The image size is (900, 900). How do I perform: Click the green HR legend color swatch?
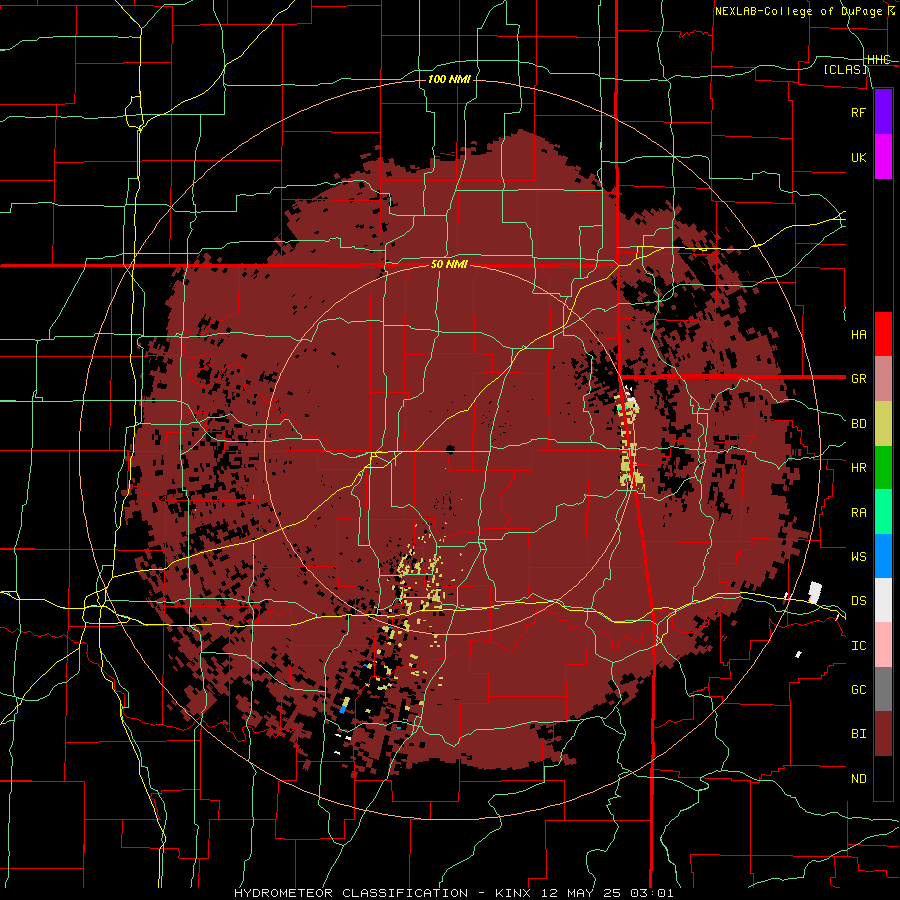(883, 467)
